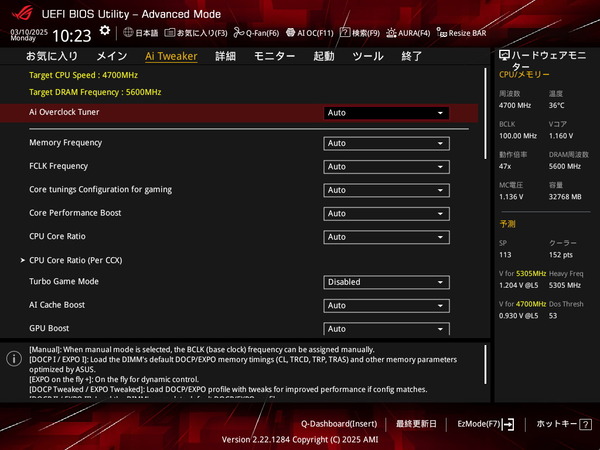Open Q-Dashboard(Insert)
The image size is (600, 450).
tap(339, 424)
